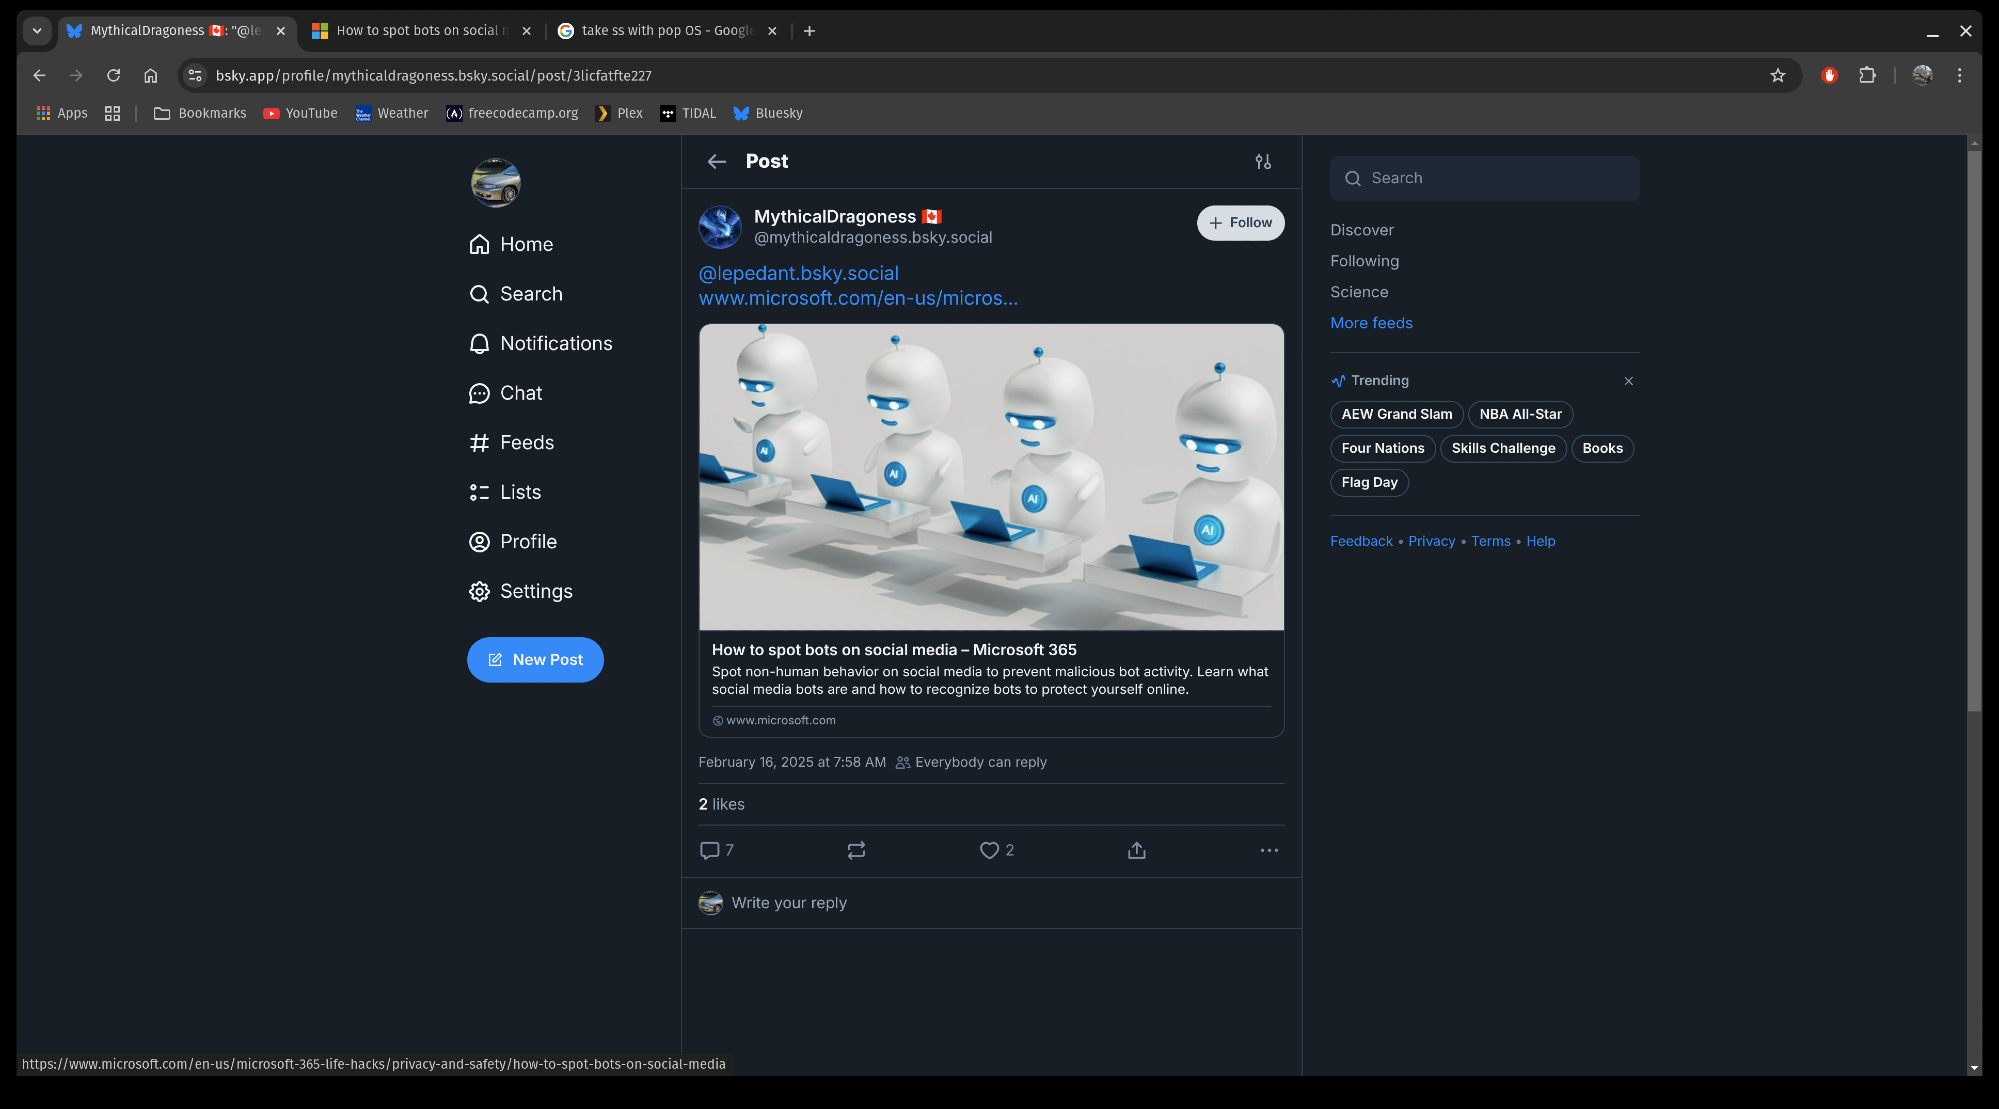Go back with Post arrow
Image resolution: width=1999 pixels, height=1109 pixels.
(x=716, y=162)
